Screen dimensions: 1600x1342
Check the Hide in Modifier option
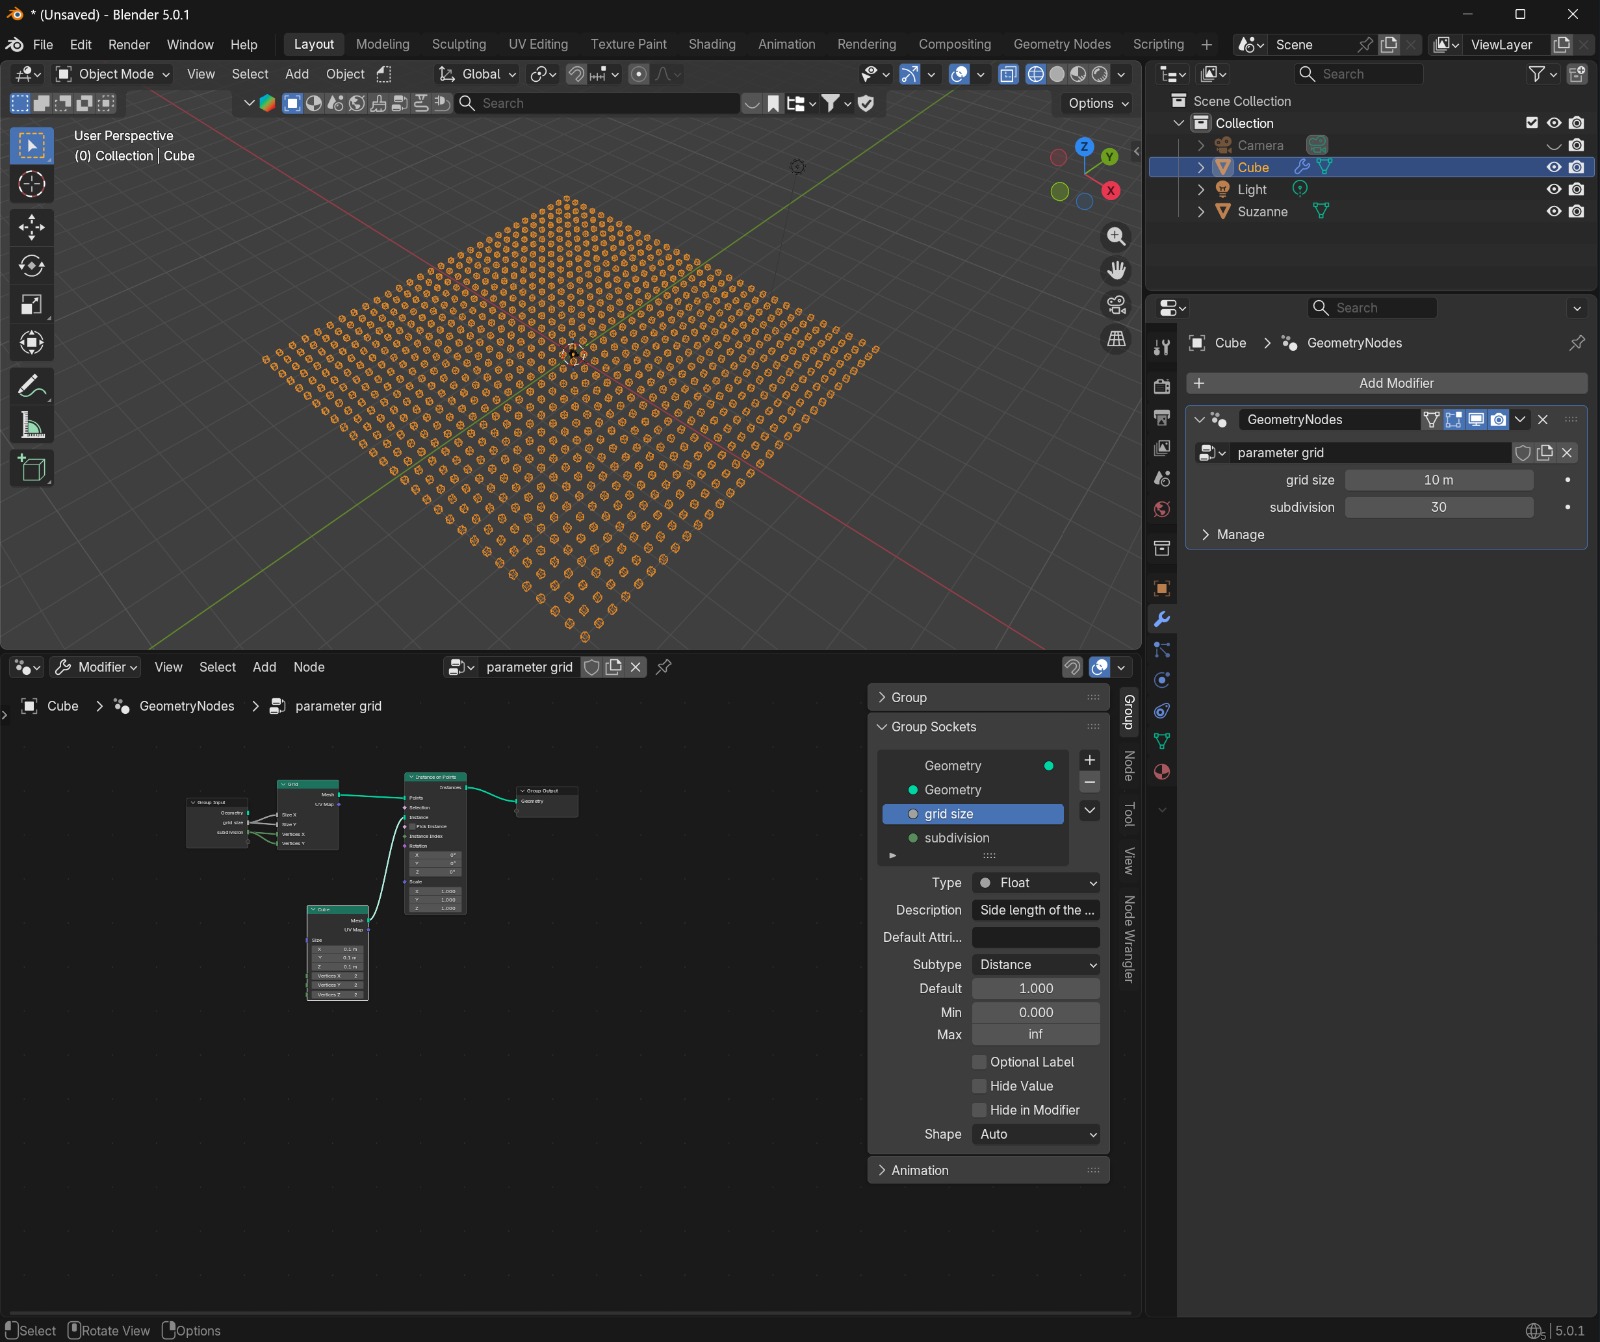coord(980,1110)
